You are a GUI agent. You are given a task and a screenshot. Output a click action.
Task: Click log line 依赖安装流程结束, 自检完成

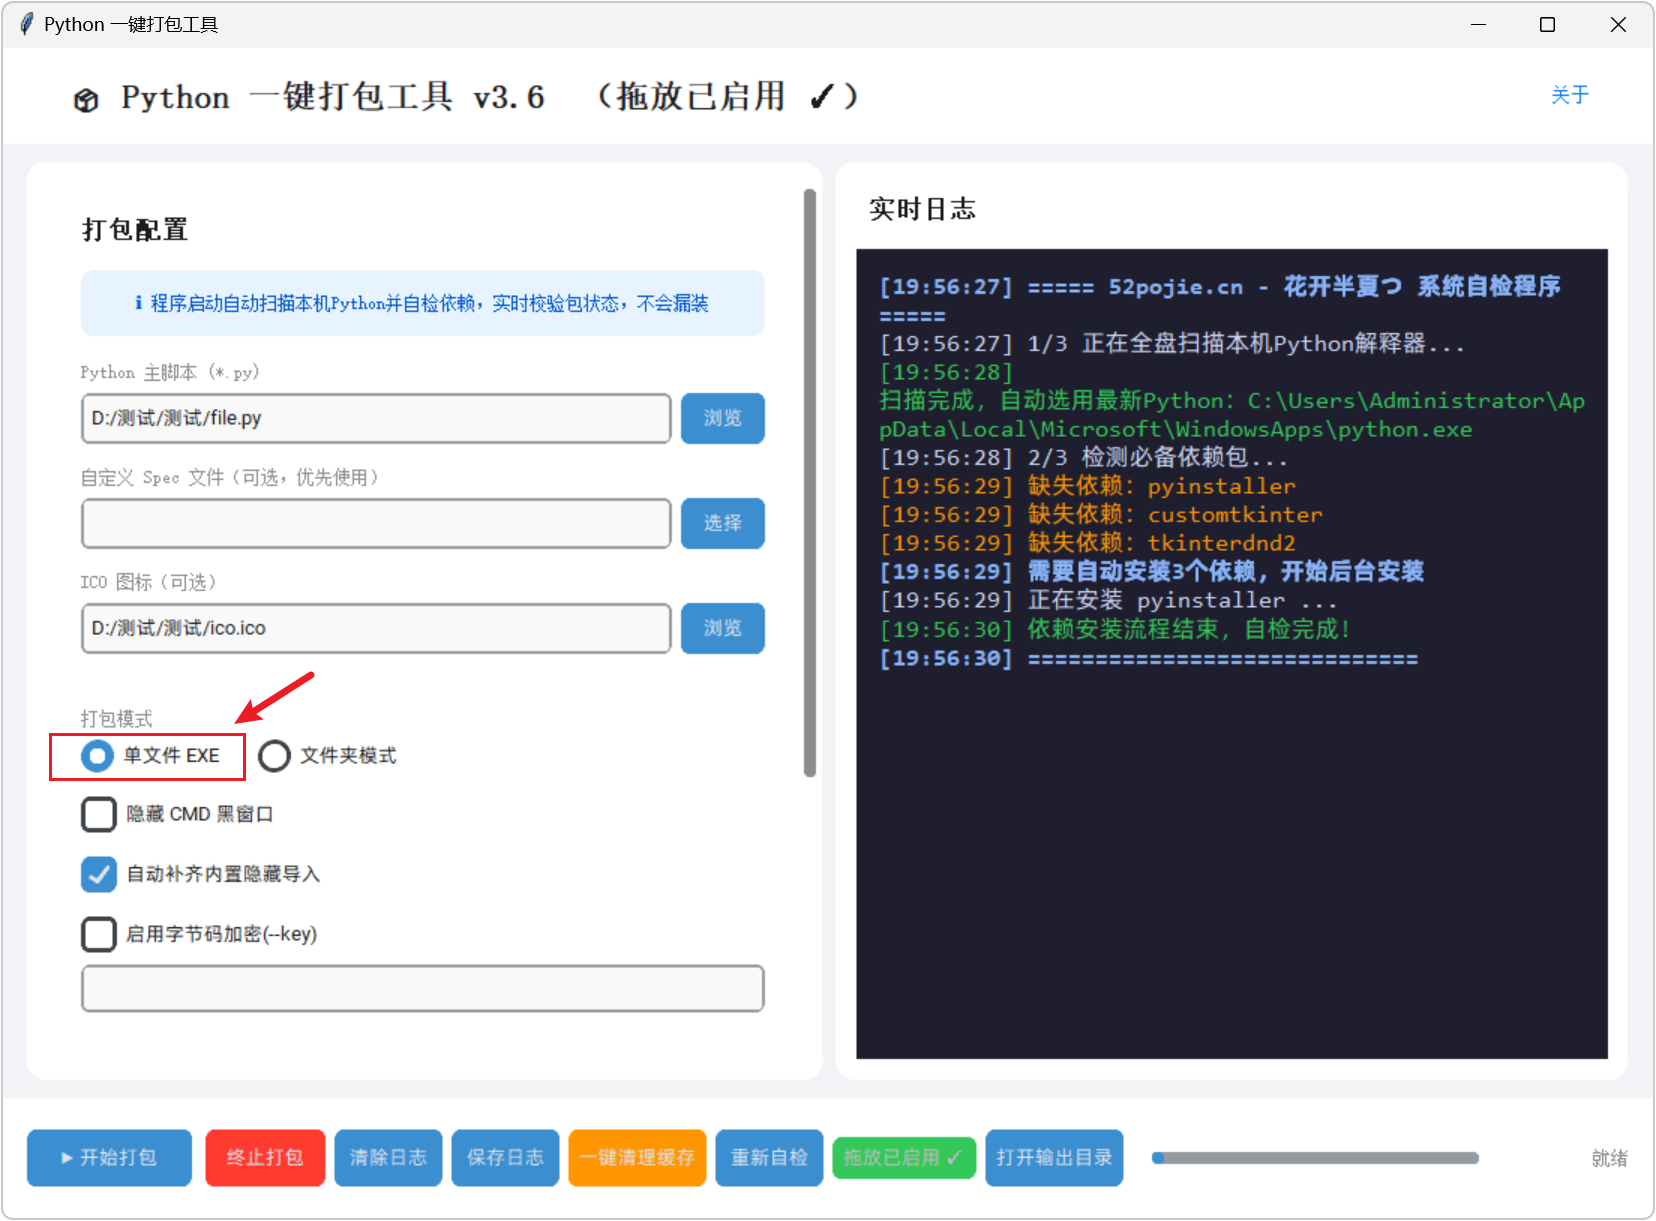[x=1115, y=629]
